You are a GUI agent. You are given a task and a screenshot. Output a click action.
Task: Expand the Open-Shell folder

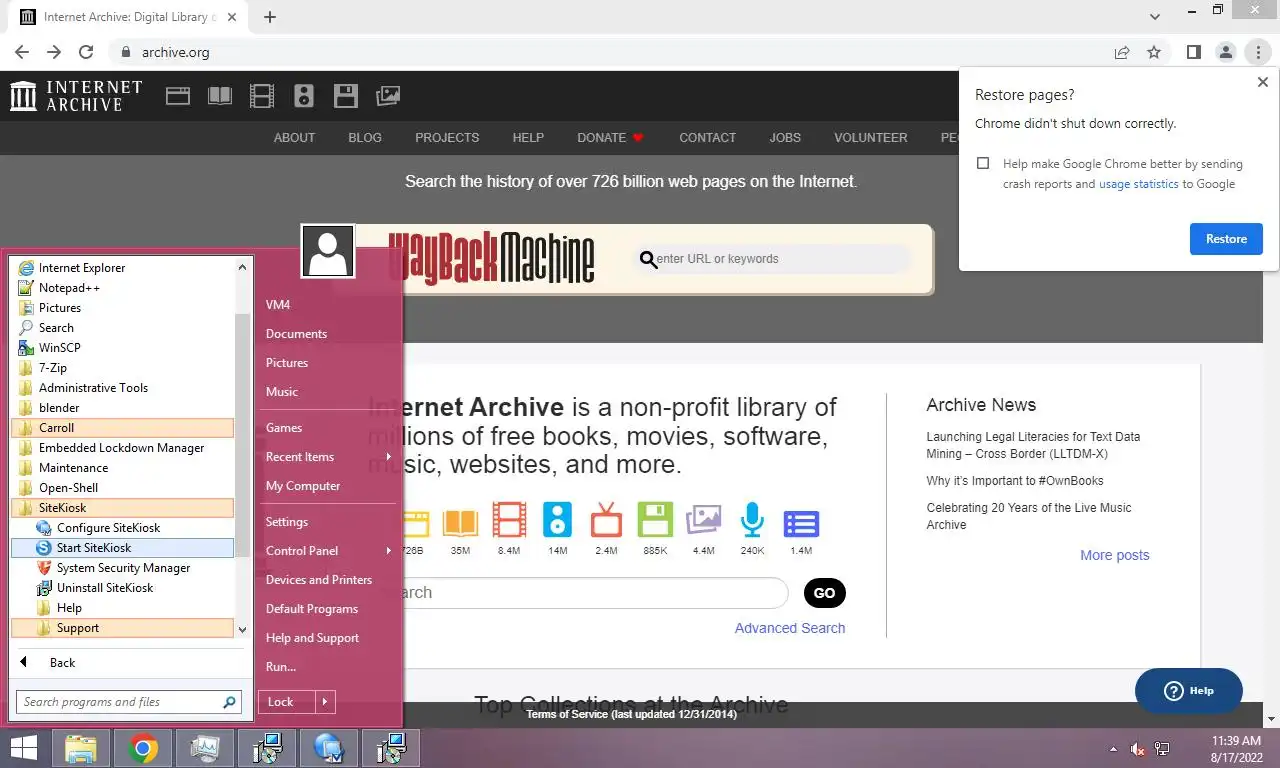[122, 488]
